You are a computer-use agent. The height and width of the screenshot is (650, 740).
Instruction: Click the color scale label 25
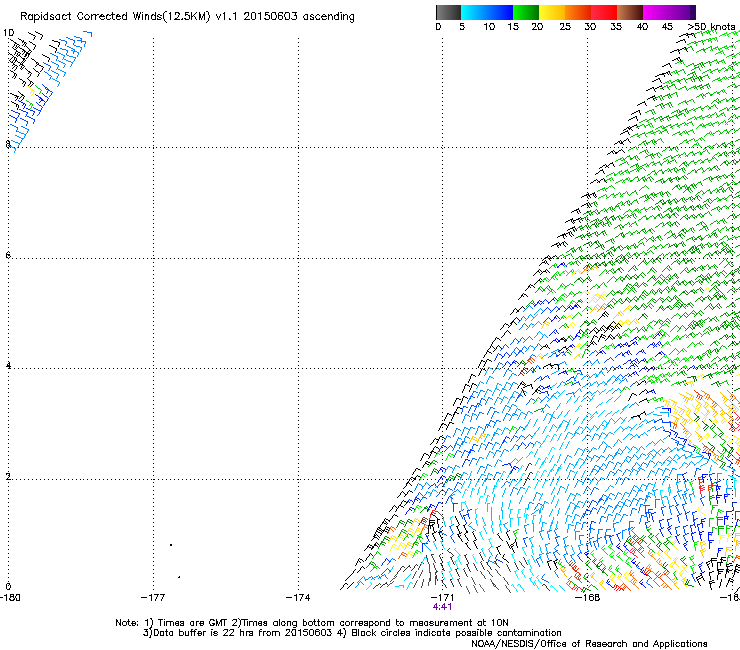(x=565, y=27)
